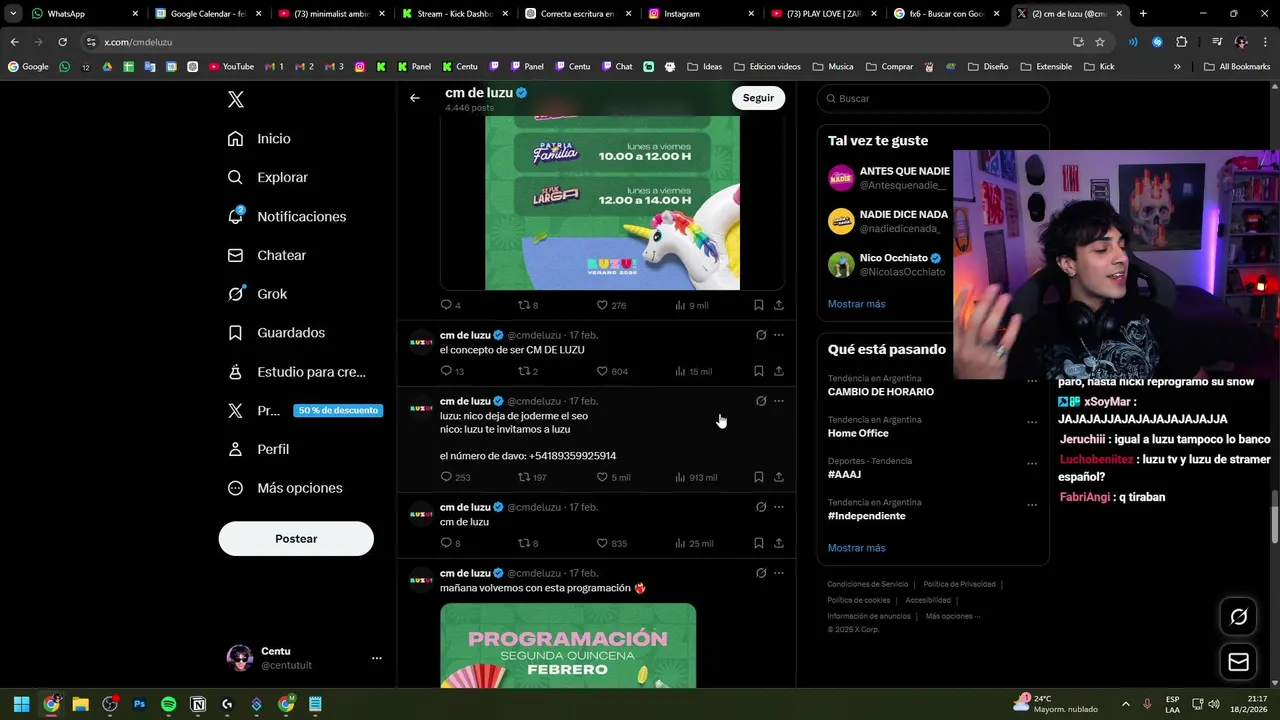The image size is (1280, 720).
Task: Open Chatear in X sidebar
Action: (266, 255)
